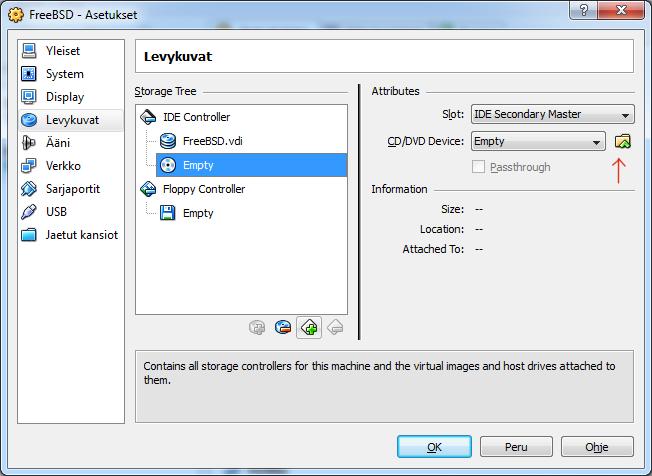
Task: Open Display settings page
Action: click(71, 97)
